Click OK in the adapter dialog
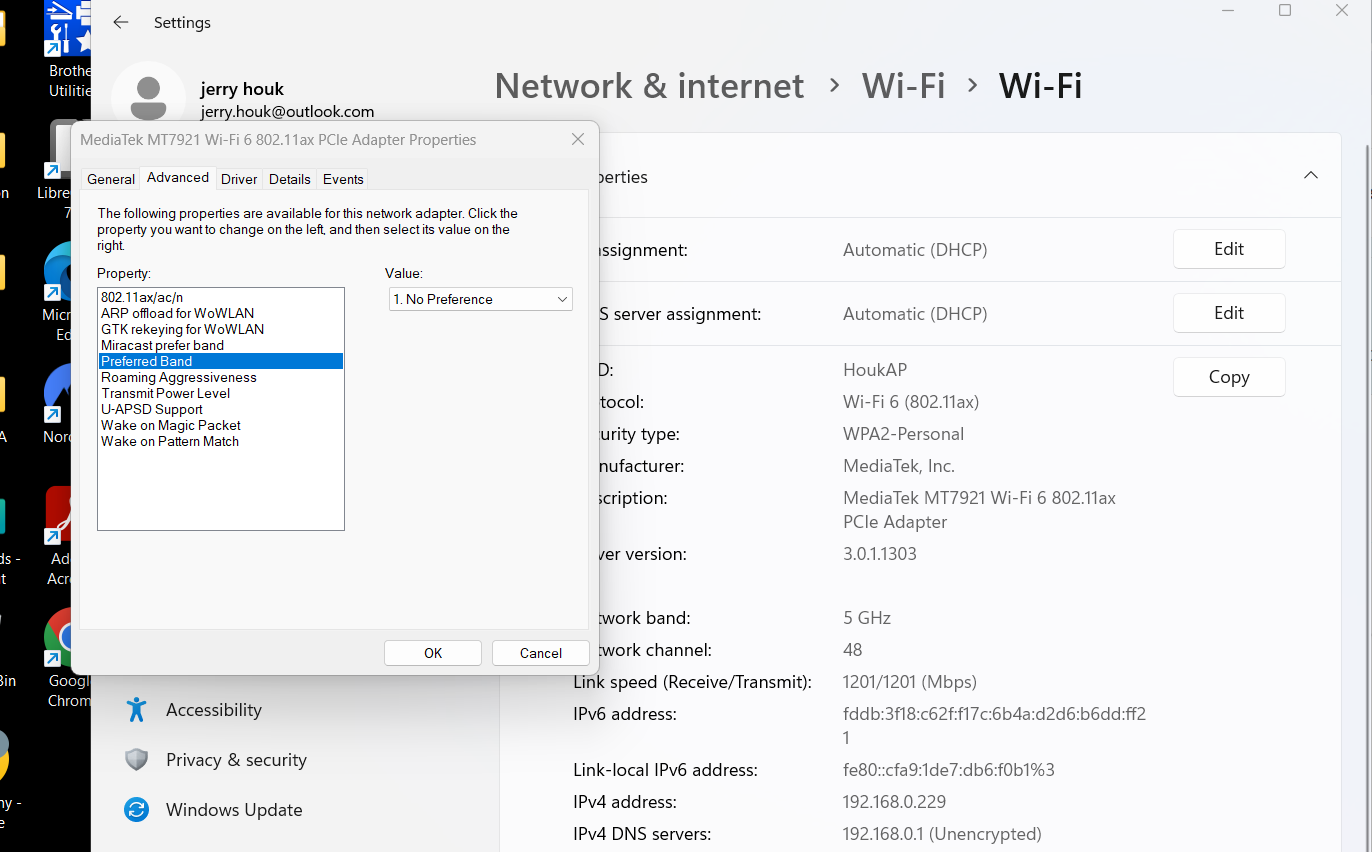 tap(433, 653)
